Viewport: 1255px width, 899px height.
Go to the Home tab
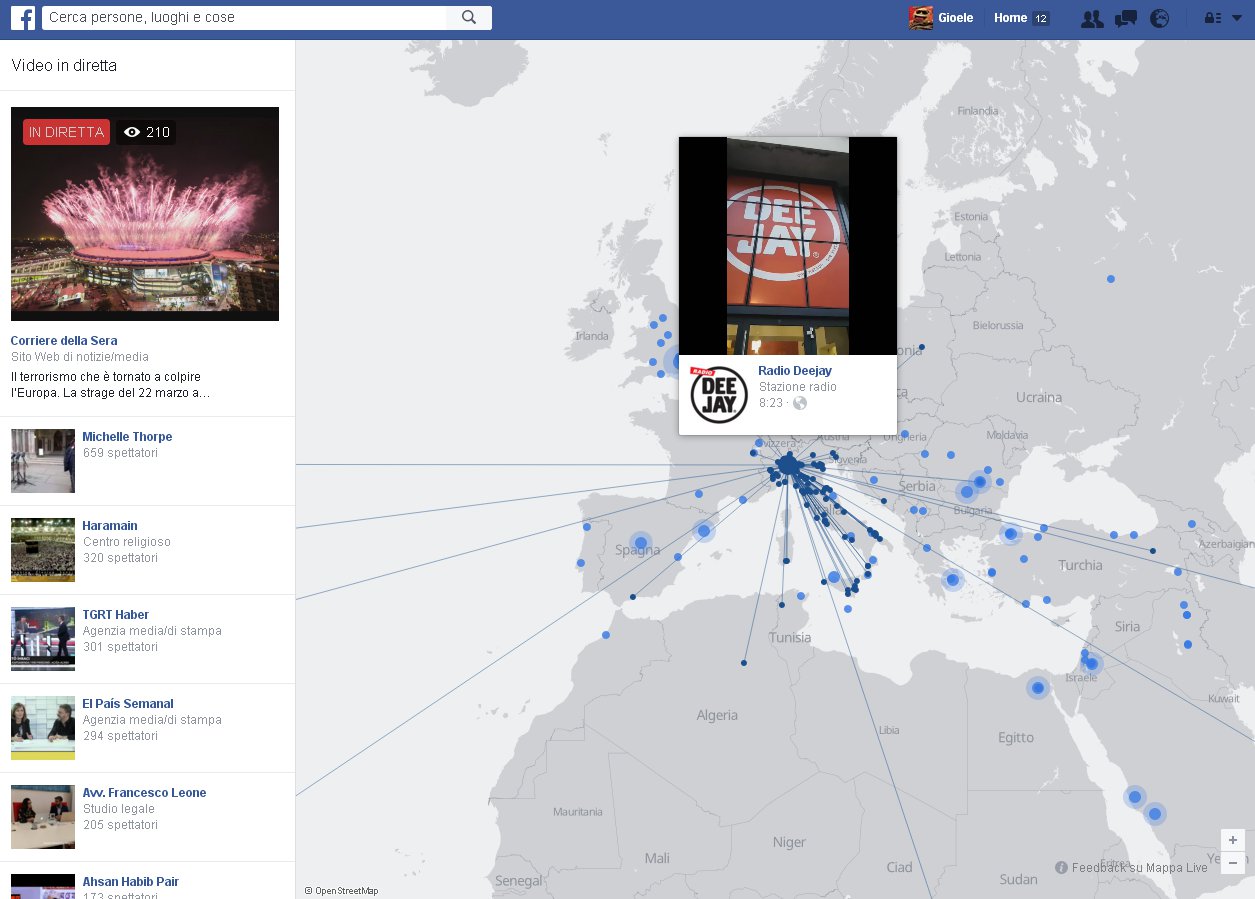coord(1010,18)
